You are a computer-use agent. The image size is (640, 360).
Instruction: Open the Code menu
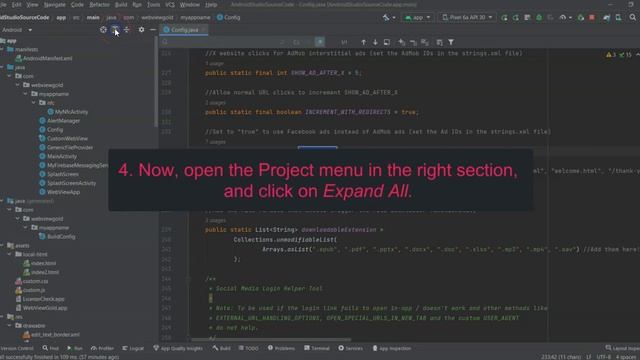coord(77,4)
